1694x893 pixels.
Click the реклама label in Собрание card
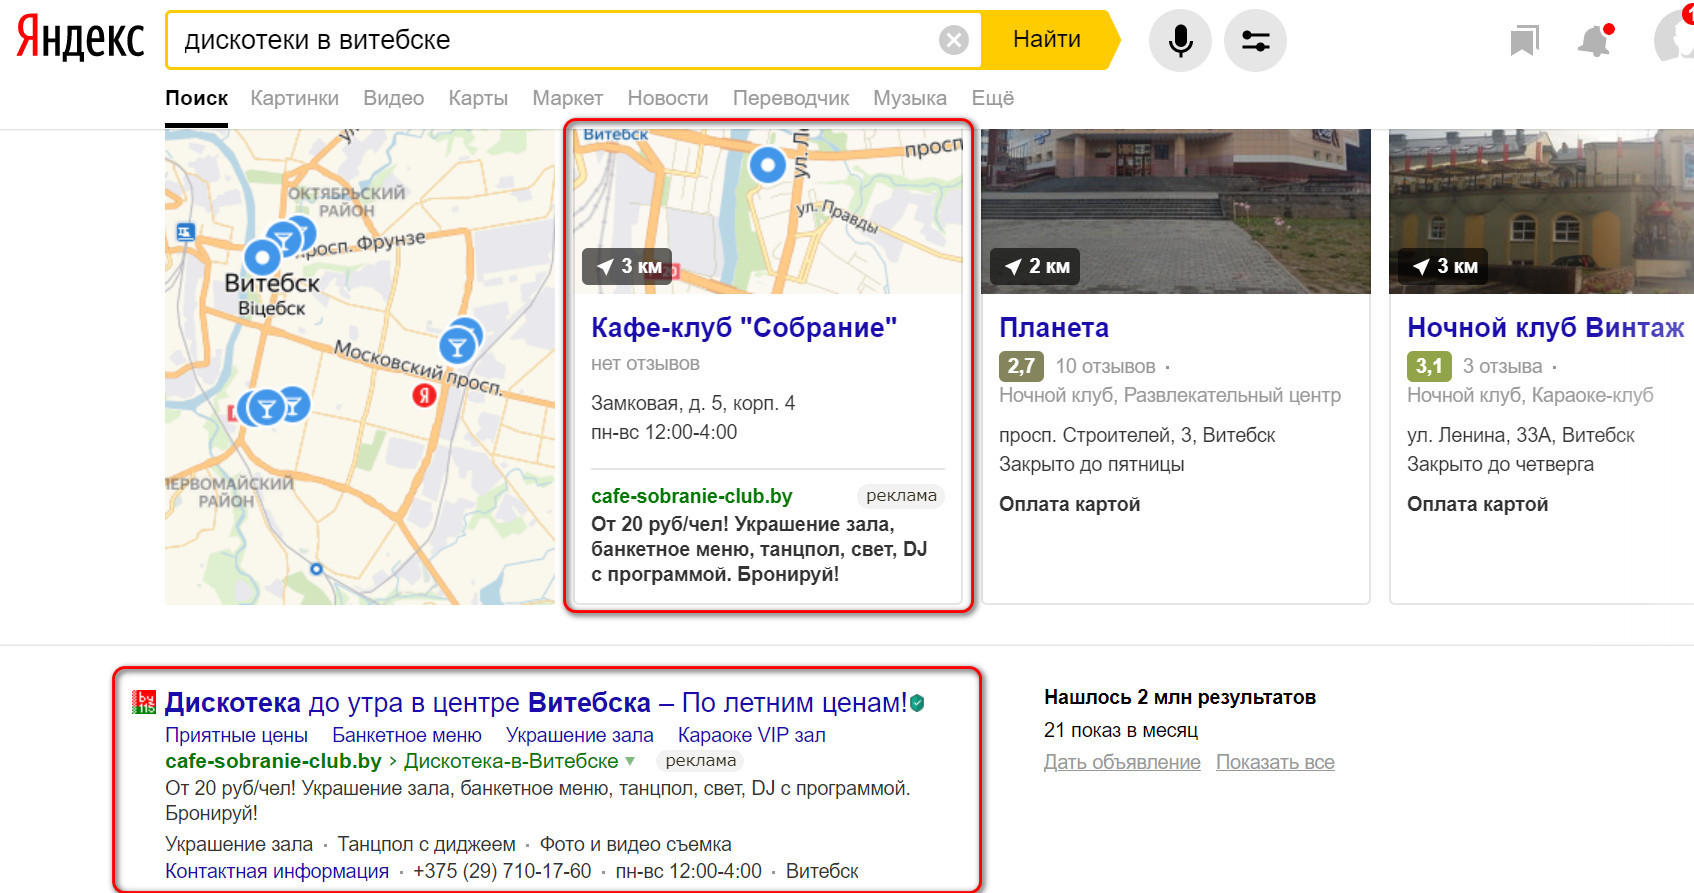901,496
